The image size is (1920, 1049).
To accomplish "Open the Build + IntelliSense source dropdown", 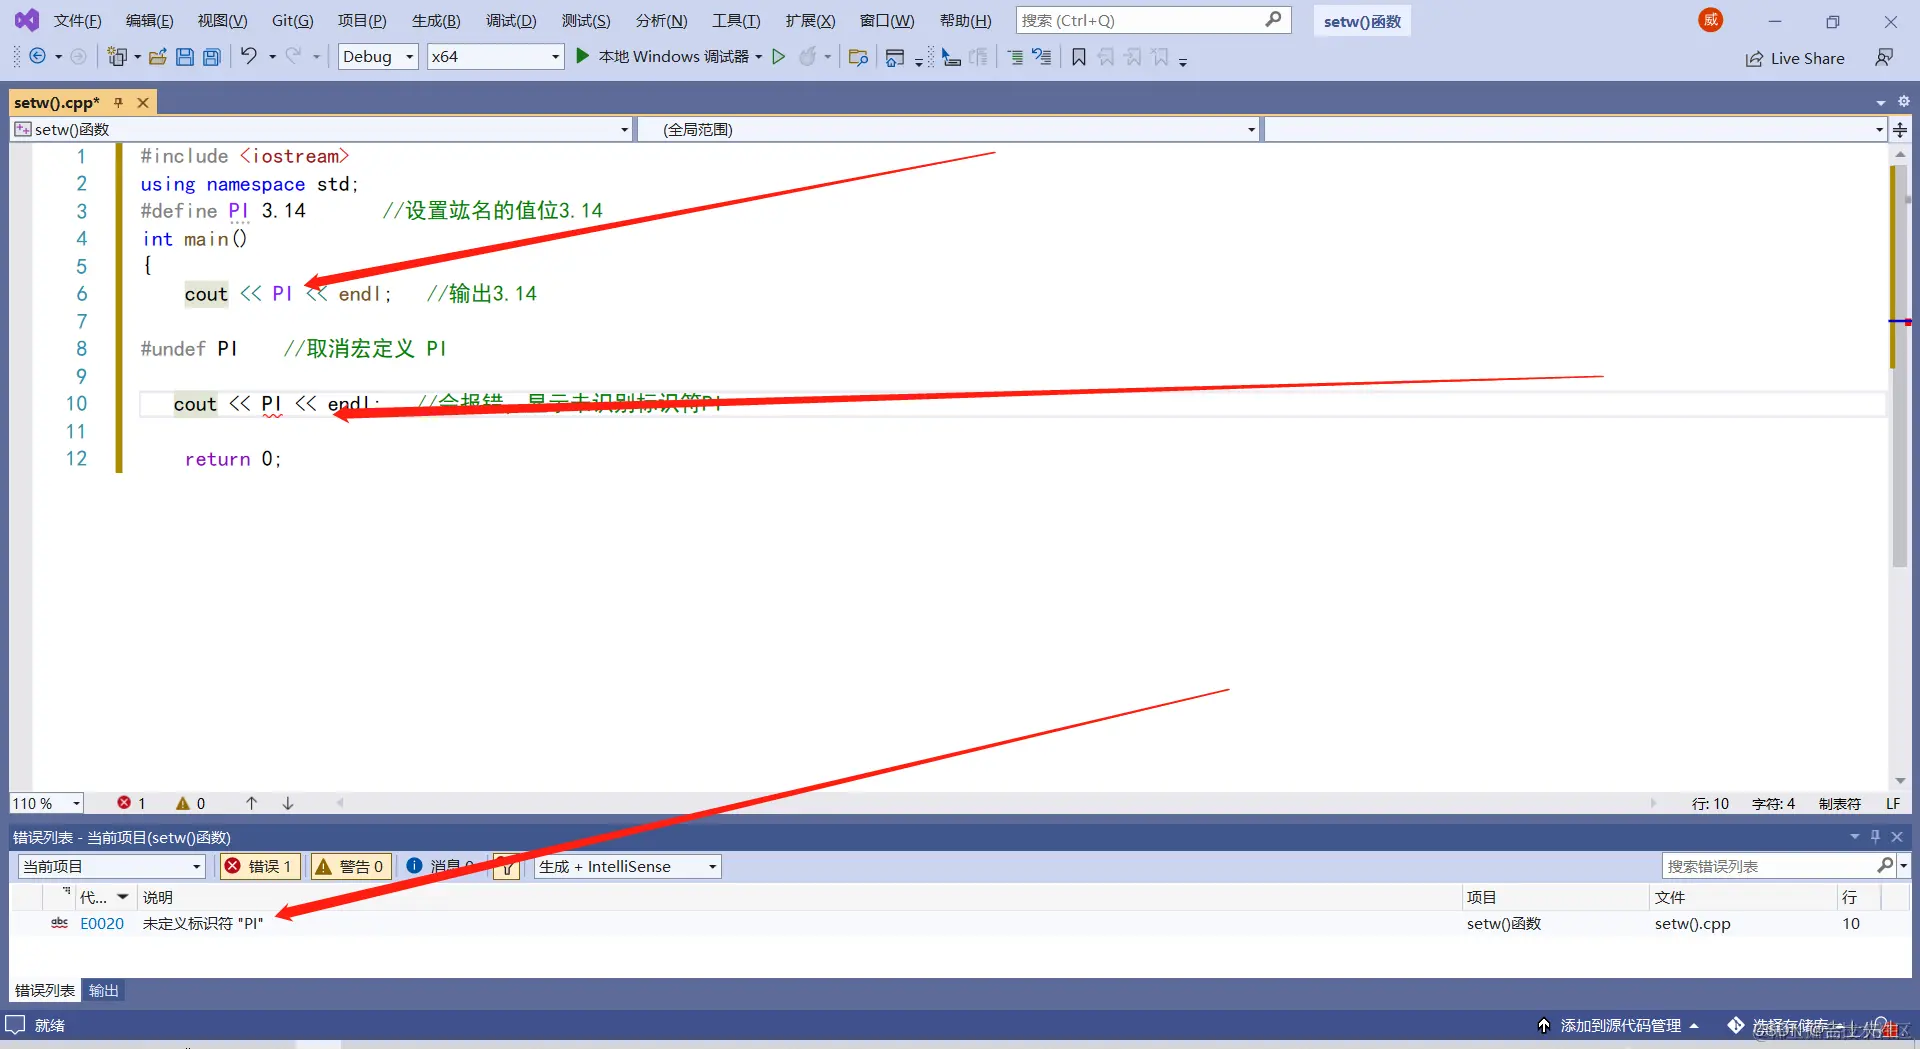I will pos(628,866).
